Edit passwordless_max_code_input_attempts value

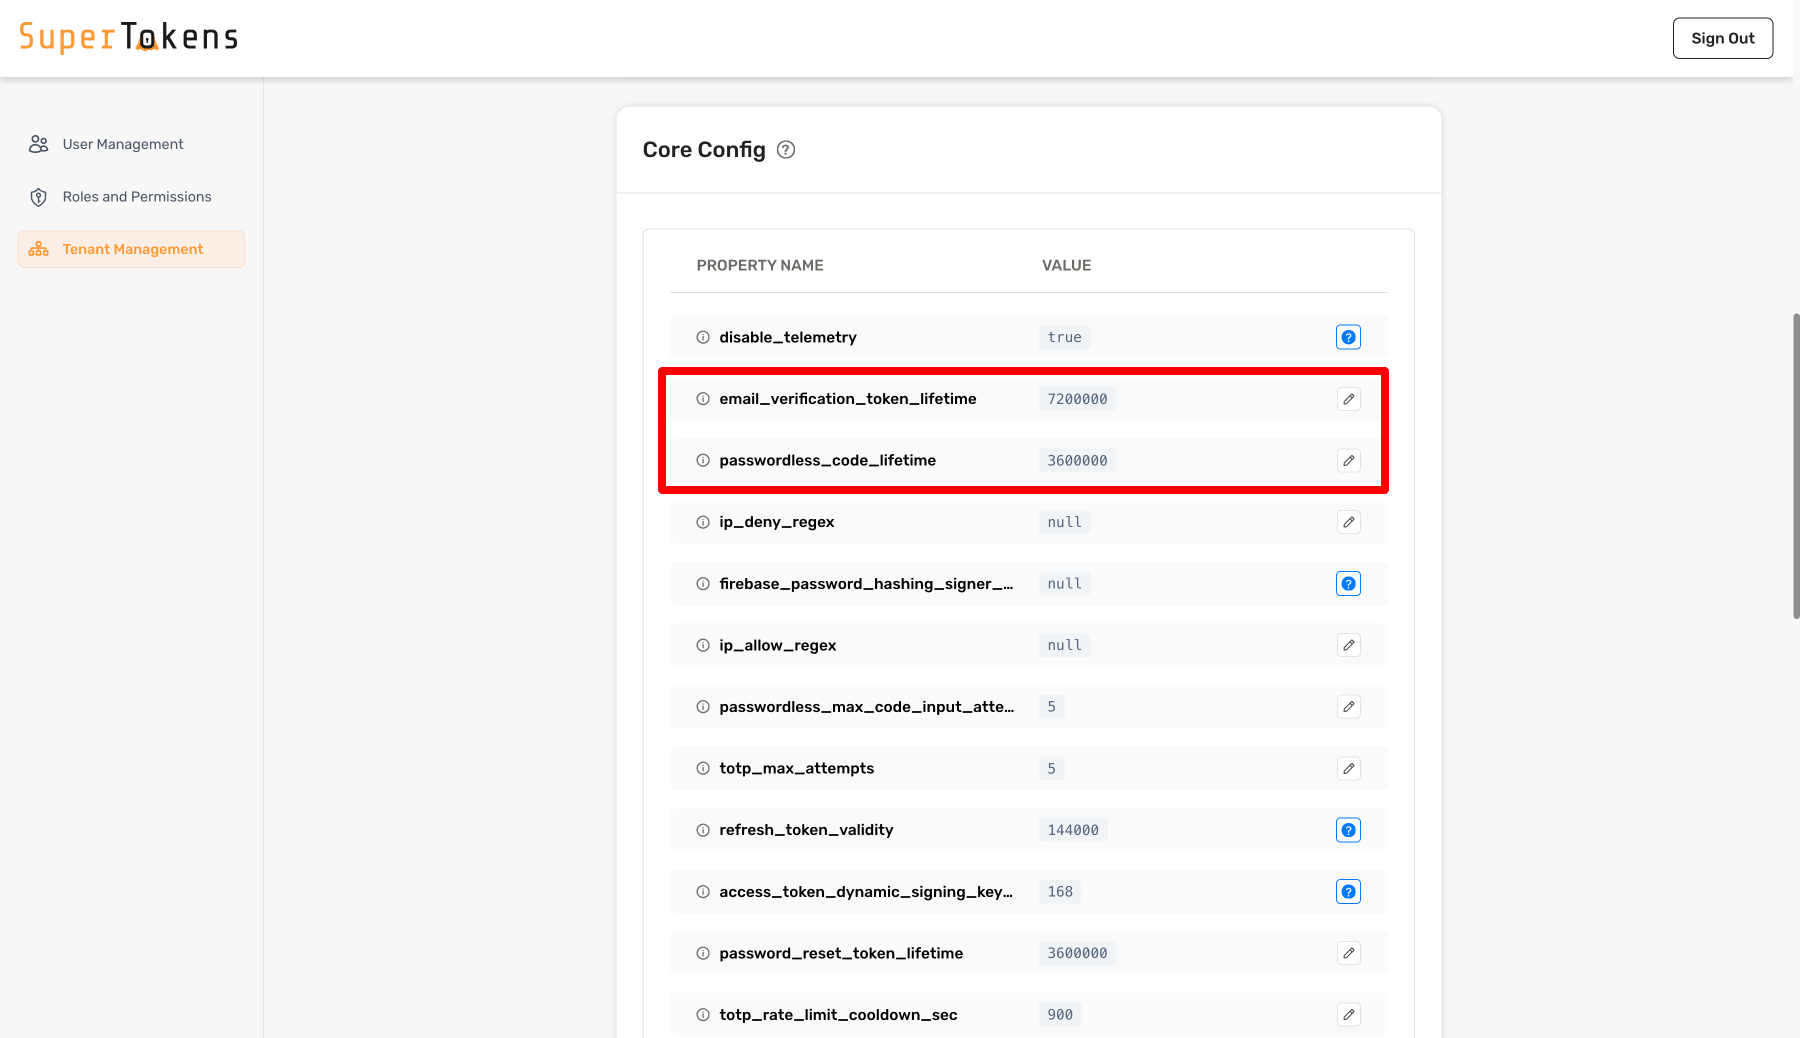click(x=1348, y=706)
